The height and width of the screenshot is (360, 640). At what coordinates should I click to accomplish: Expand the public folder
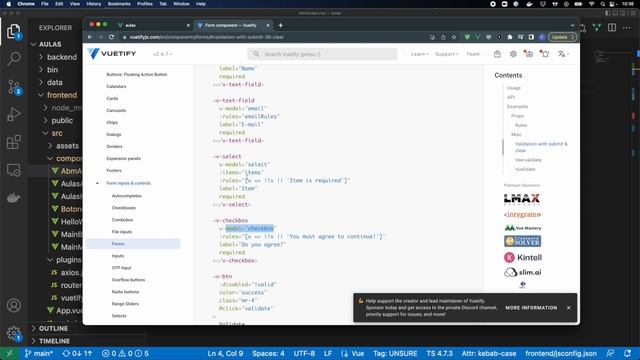(x=62, y=120)
